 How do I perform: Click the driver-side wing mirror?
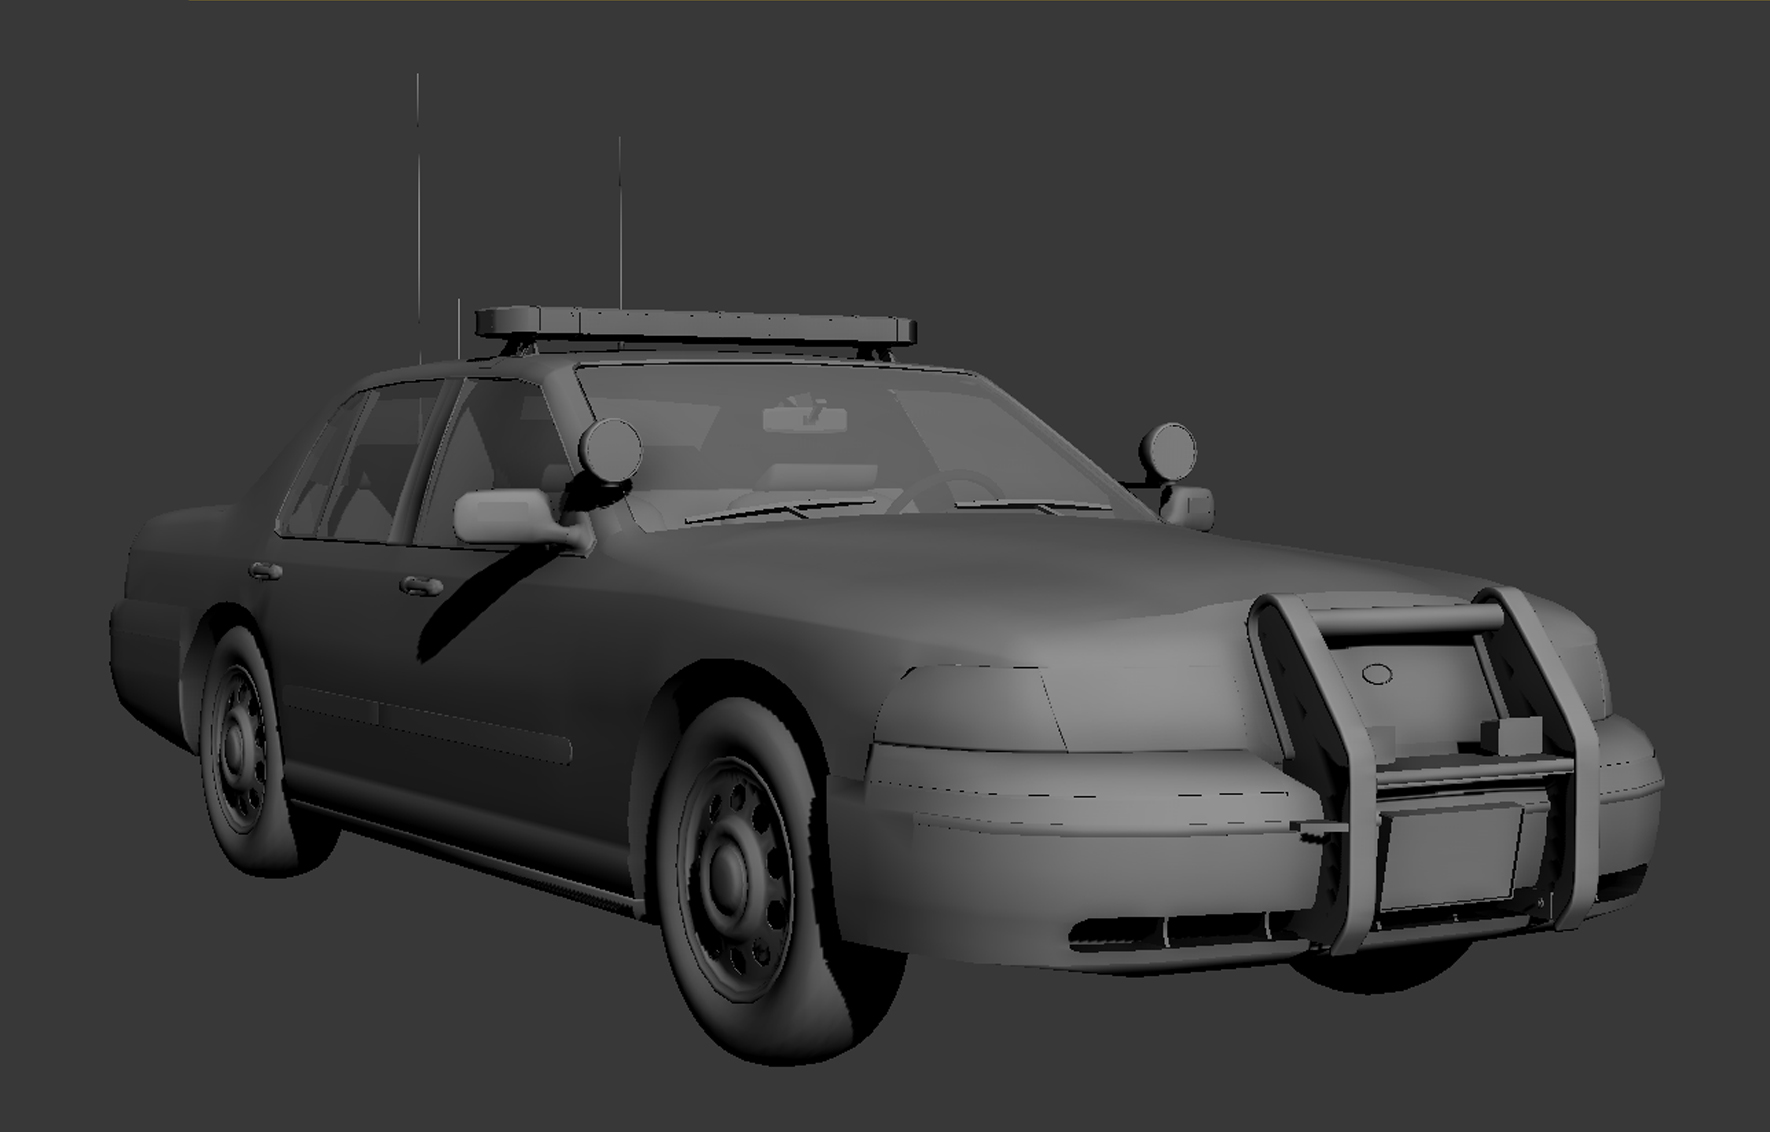pos(505,517)
